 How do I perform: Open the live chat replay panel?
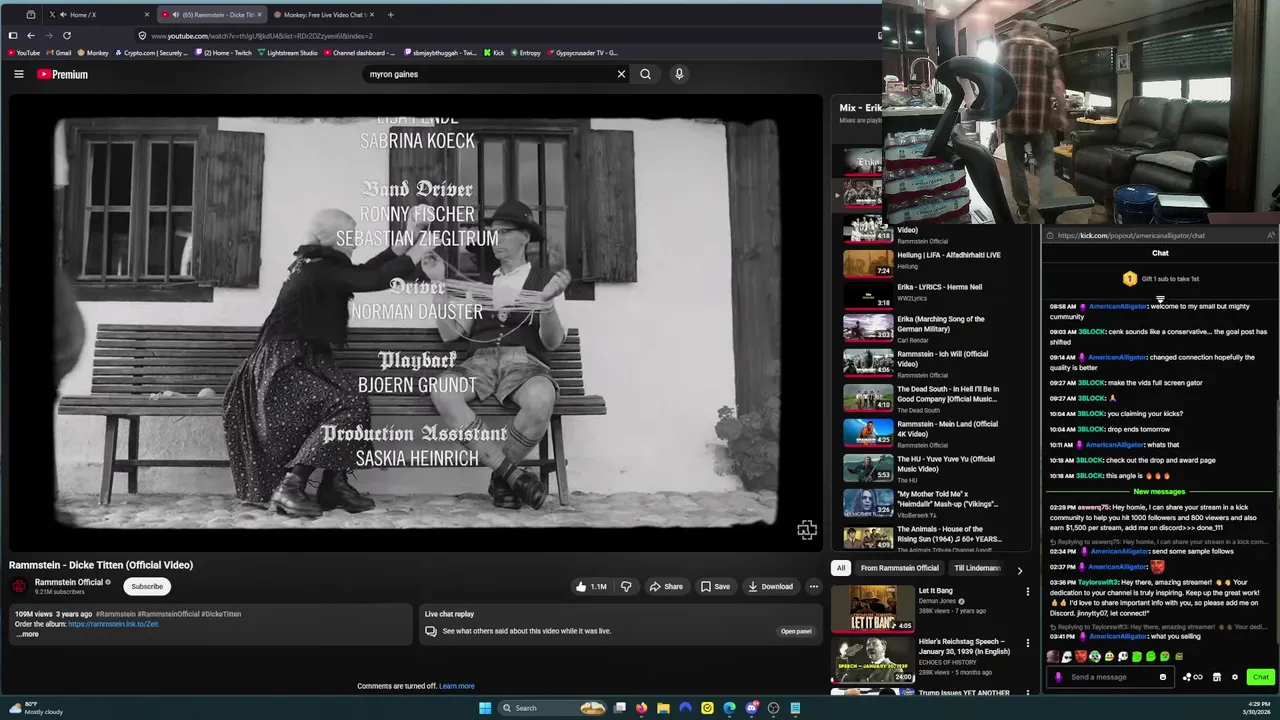point(796,631)
